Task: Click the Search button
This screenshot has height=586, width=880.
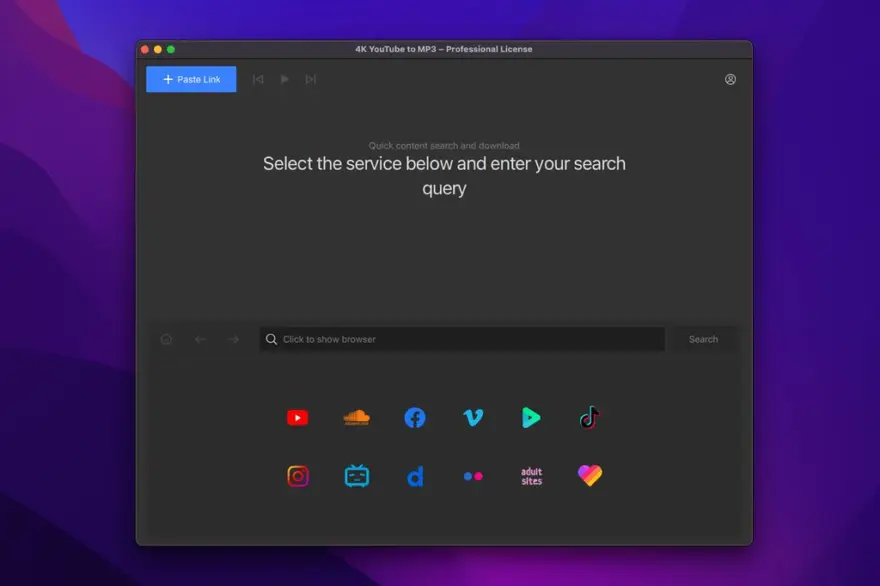Action: click(703, 339)
